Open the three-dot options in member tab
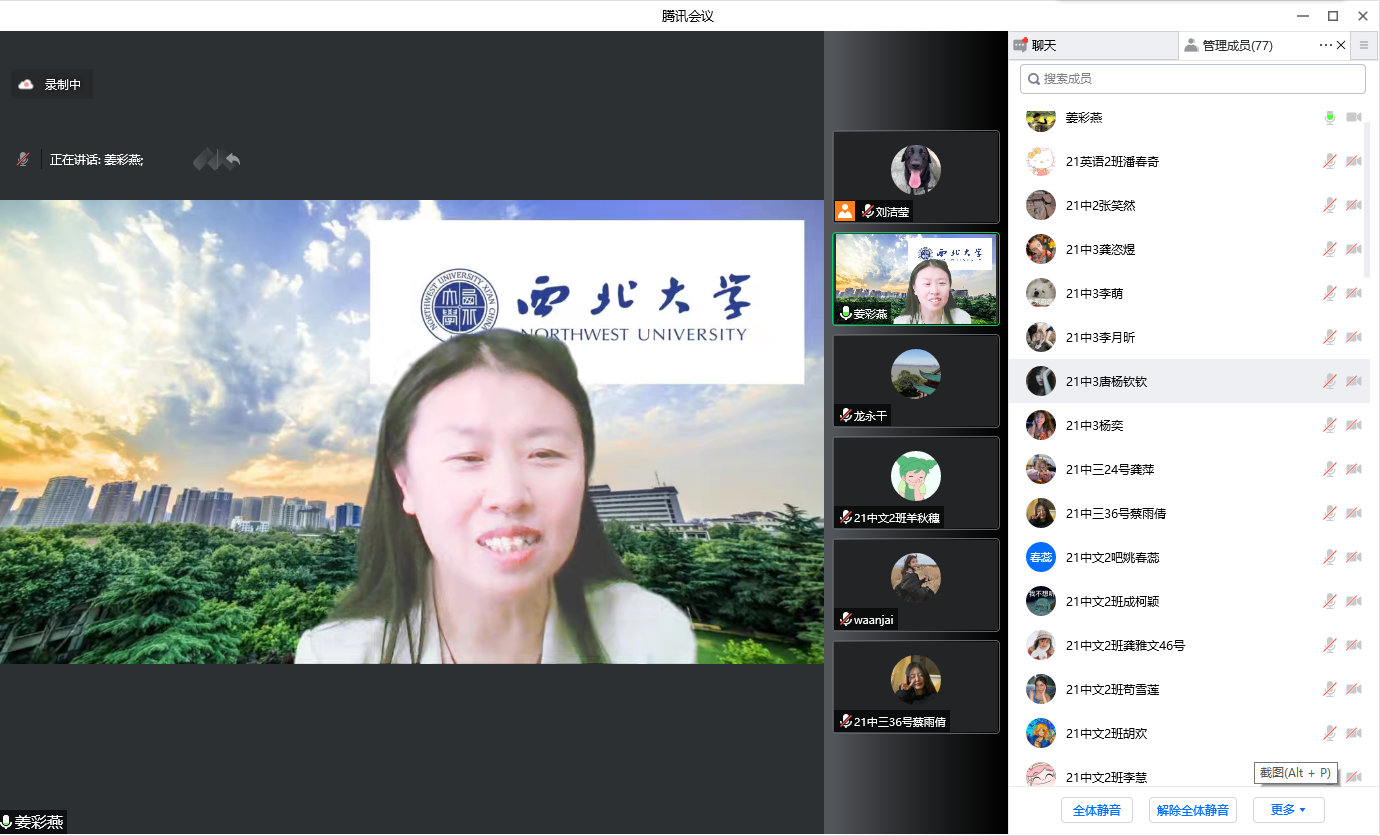 [1325, 45]
